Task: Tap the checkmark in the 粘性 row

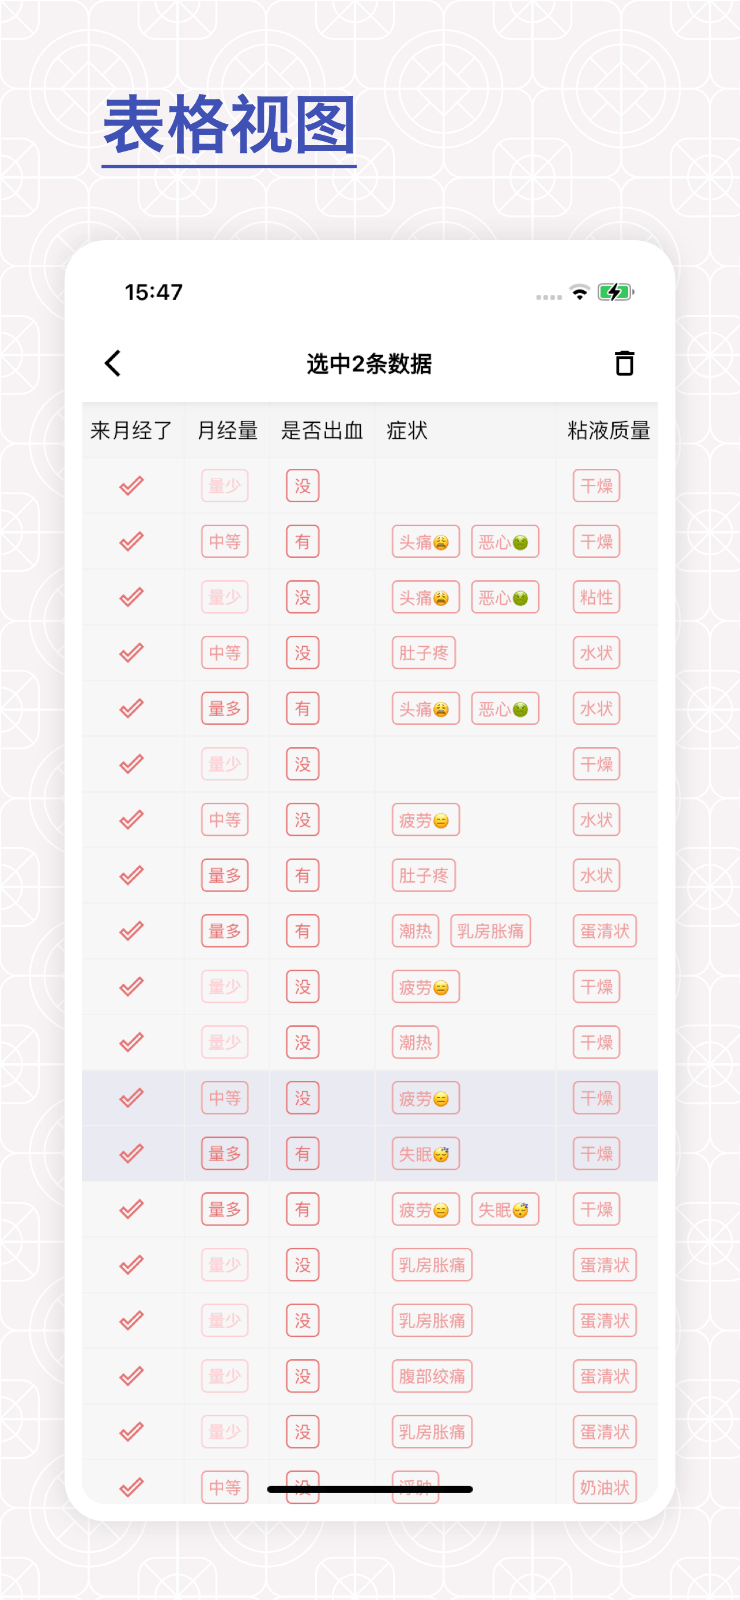Action: 131,597
